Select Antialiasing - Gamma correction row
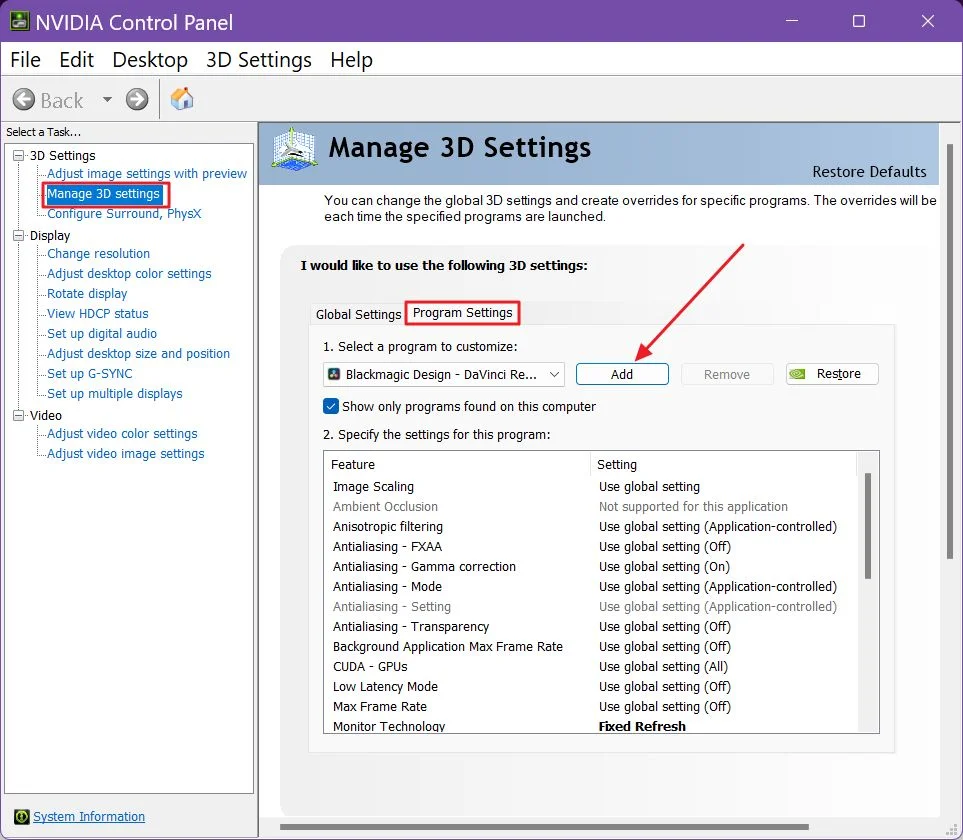 click(x=590, y=567)
